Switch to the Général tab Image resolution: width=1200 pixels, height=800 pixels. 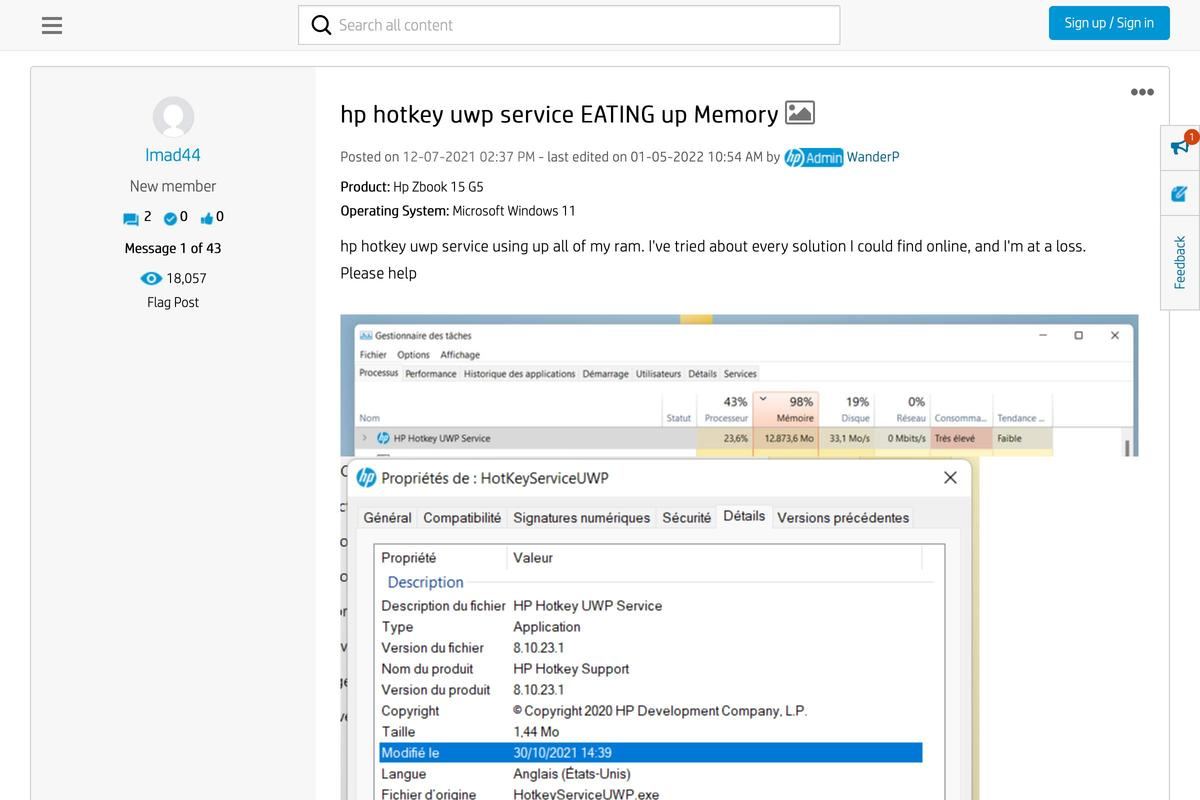click(x=387, y=518)
